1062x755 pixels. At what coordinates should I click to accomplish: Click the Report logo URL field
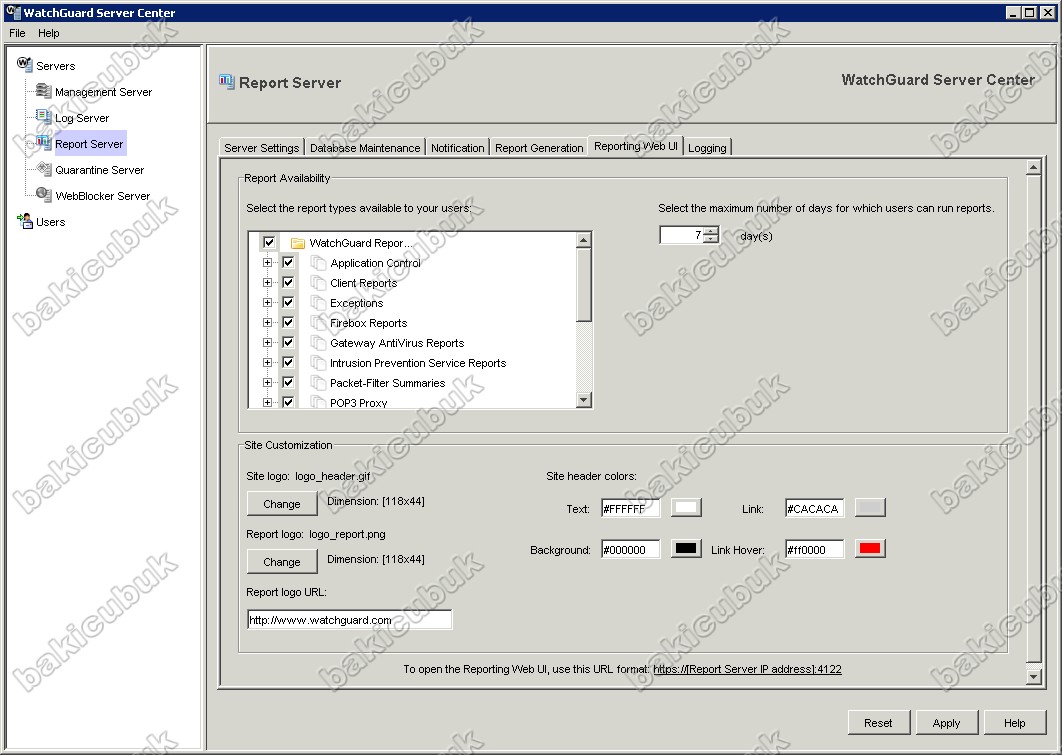point(349,620)
